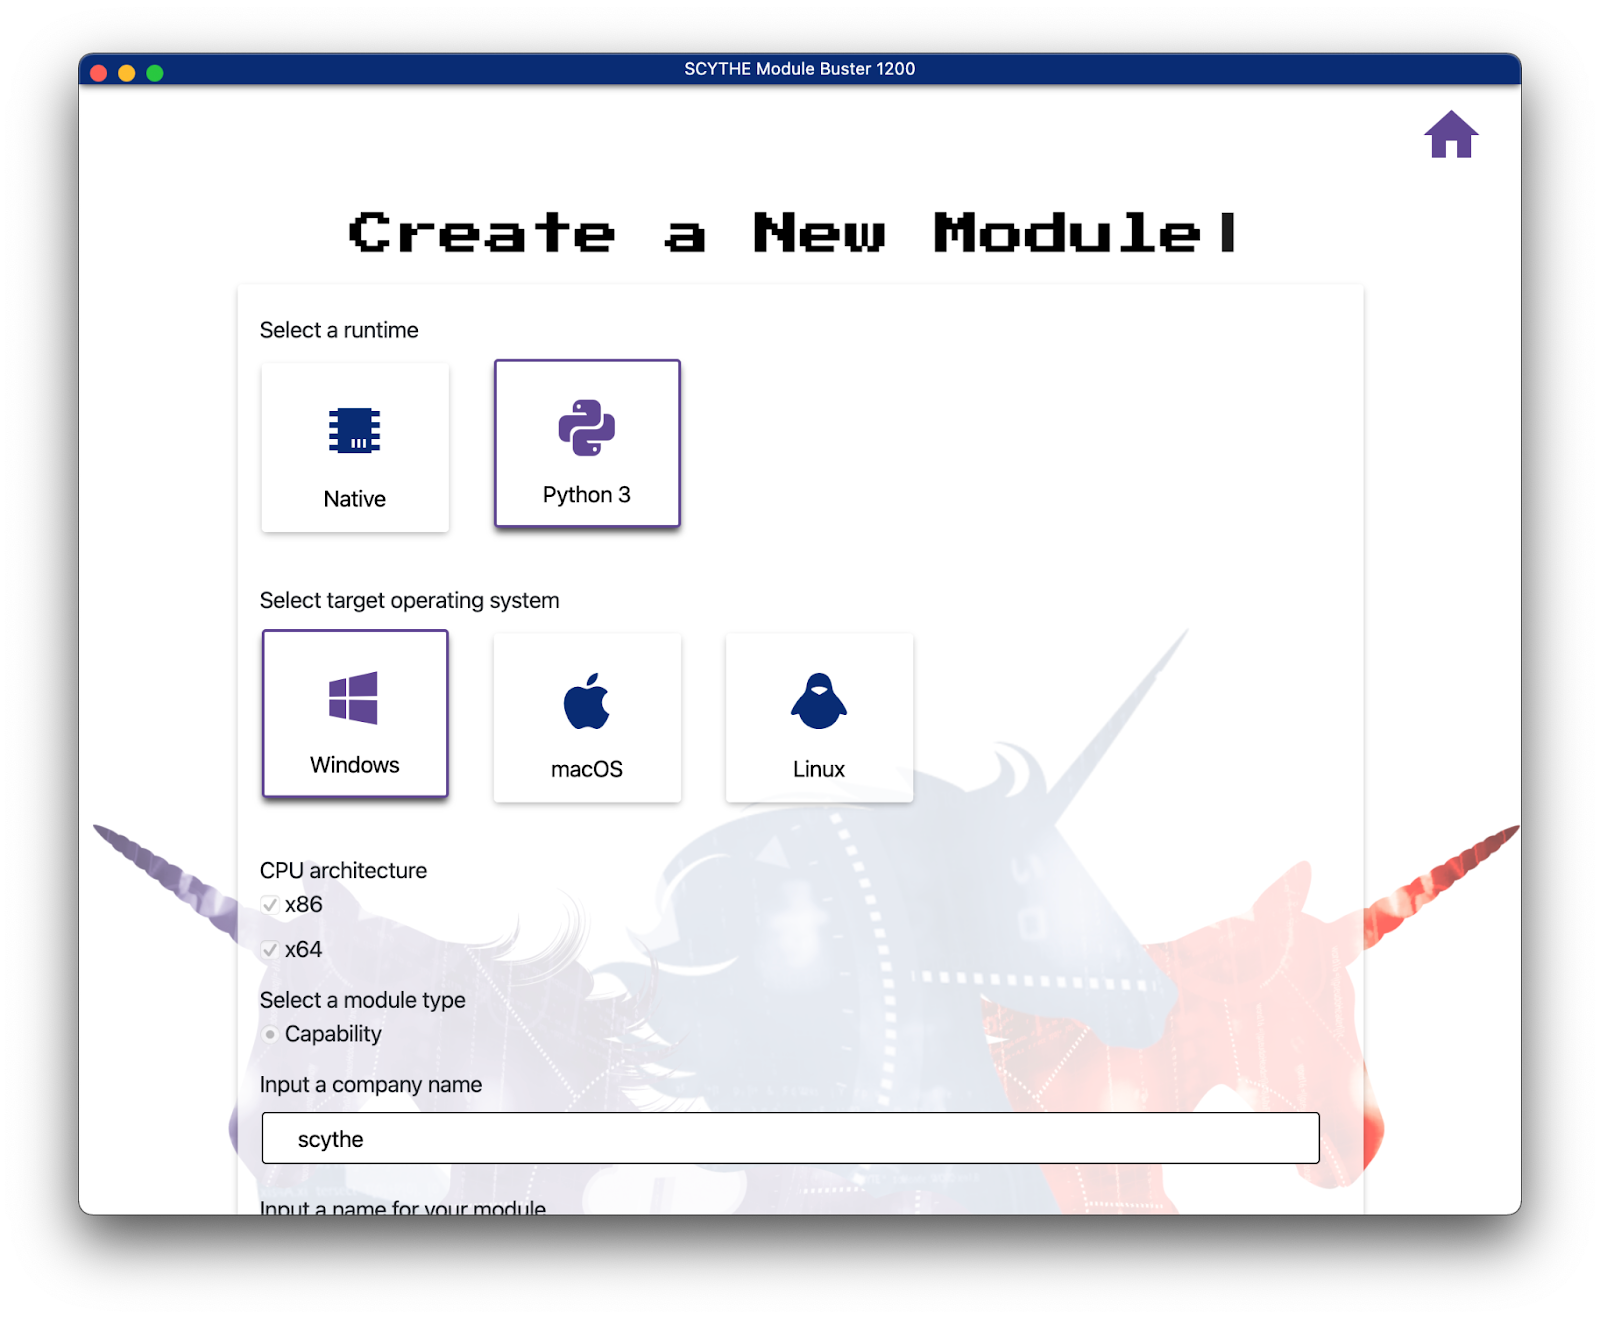The image size is (1600, 1319).
Task: Toggle the x64 architecture checkbox
Action: (x=269, y=950)
